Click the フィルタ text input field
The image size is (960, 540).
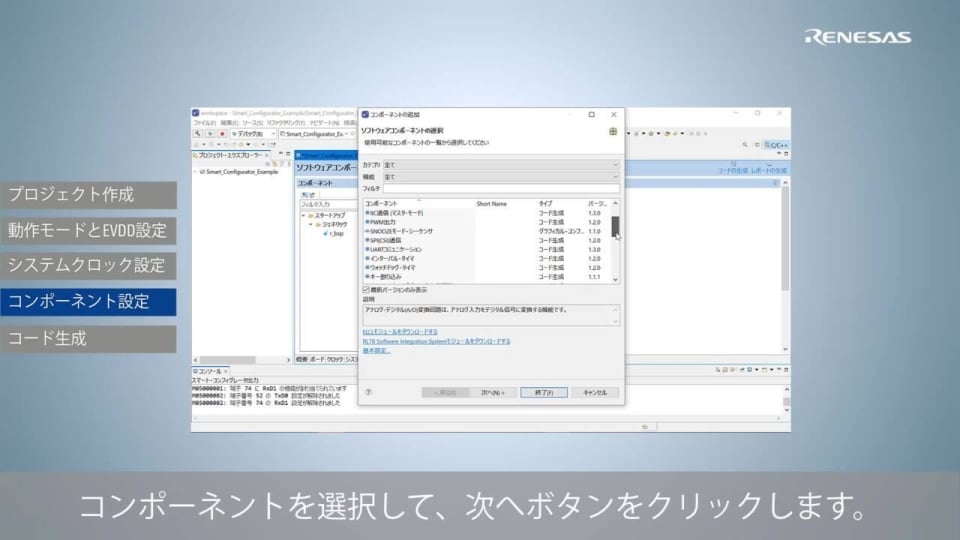501,188
